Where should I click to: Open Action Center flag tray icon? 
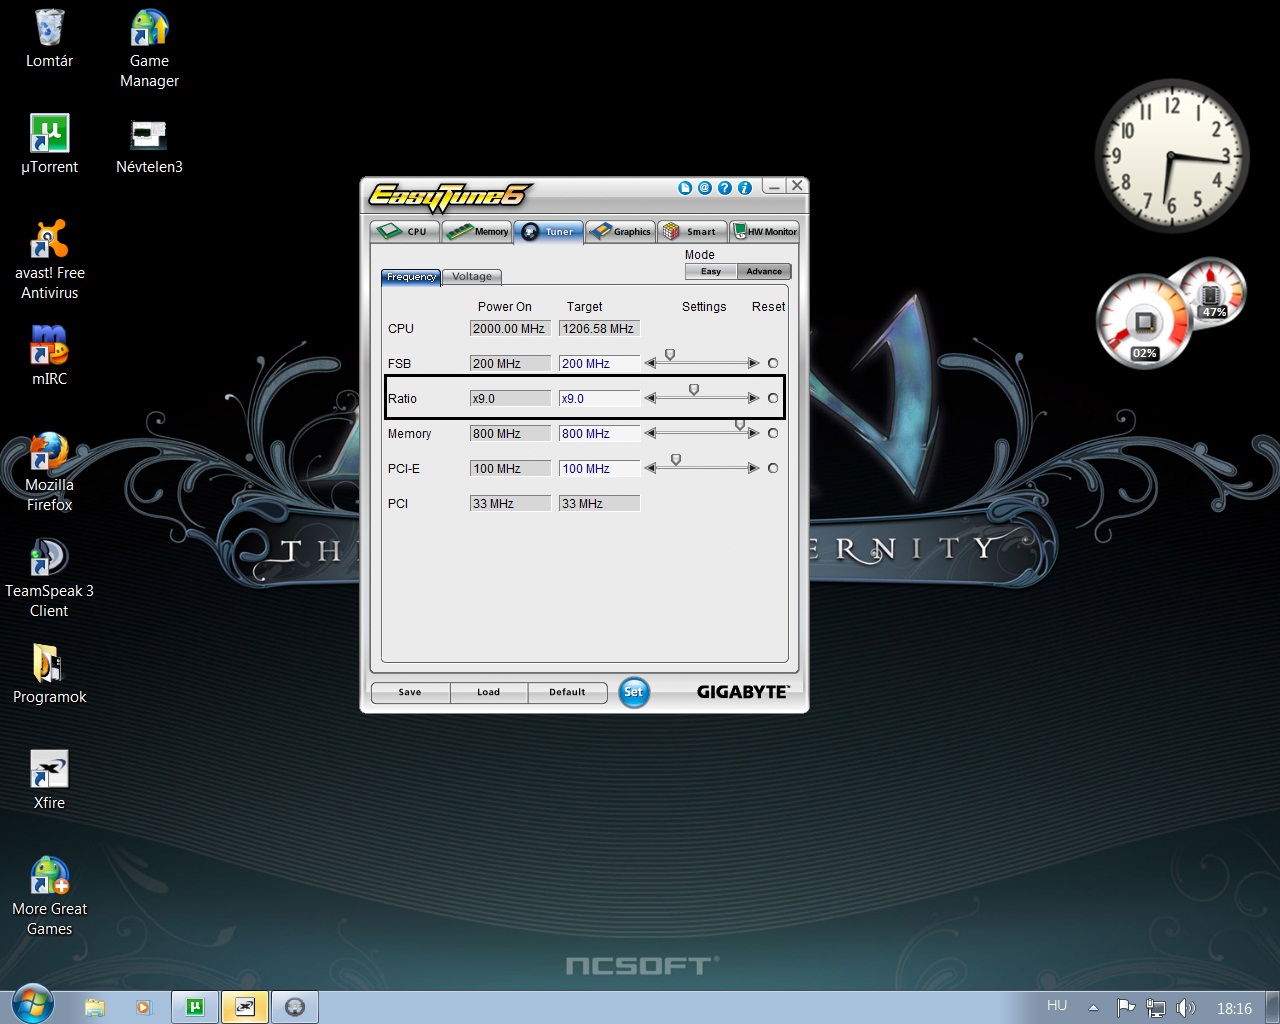pos(1126,1008)
